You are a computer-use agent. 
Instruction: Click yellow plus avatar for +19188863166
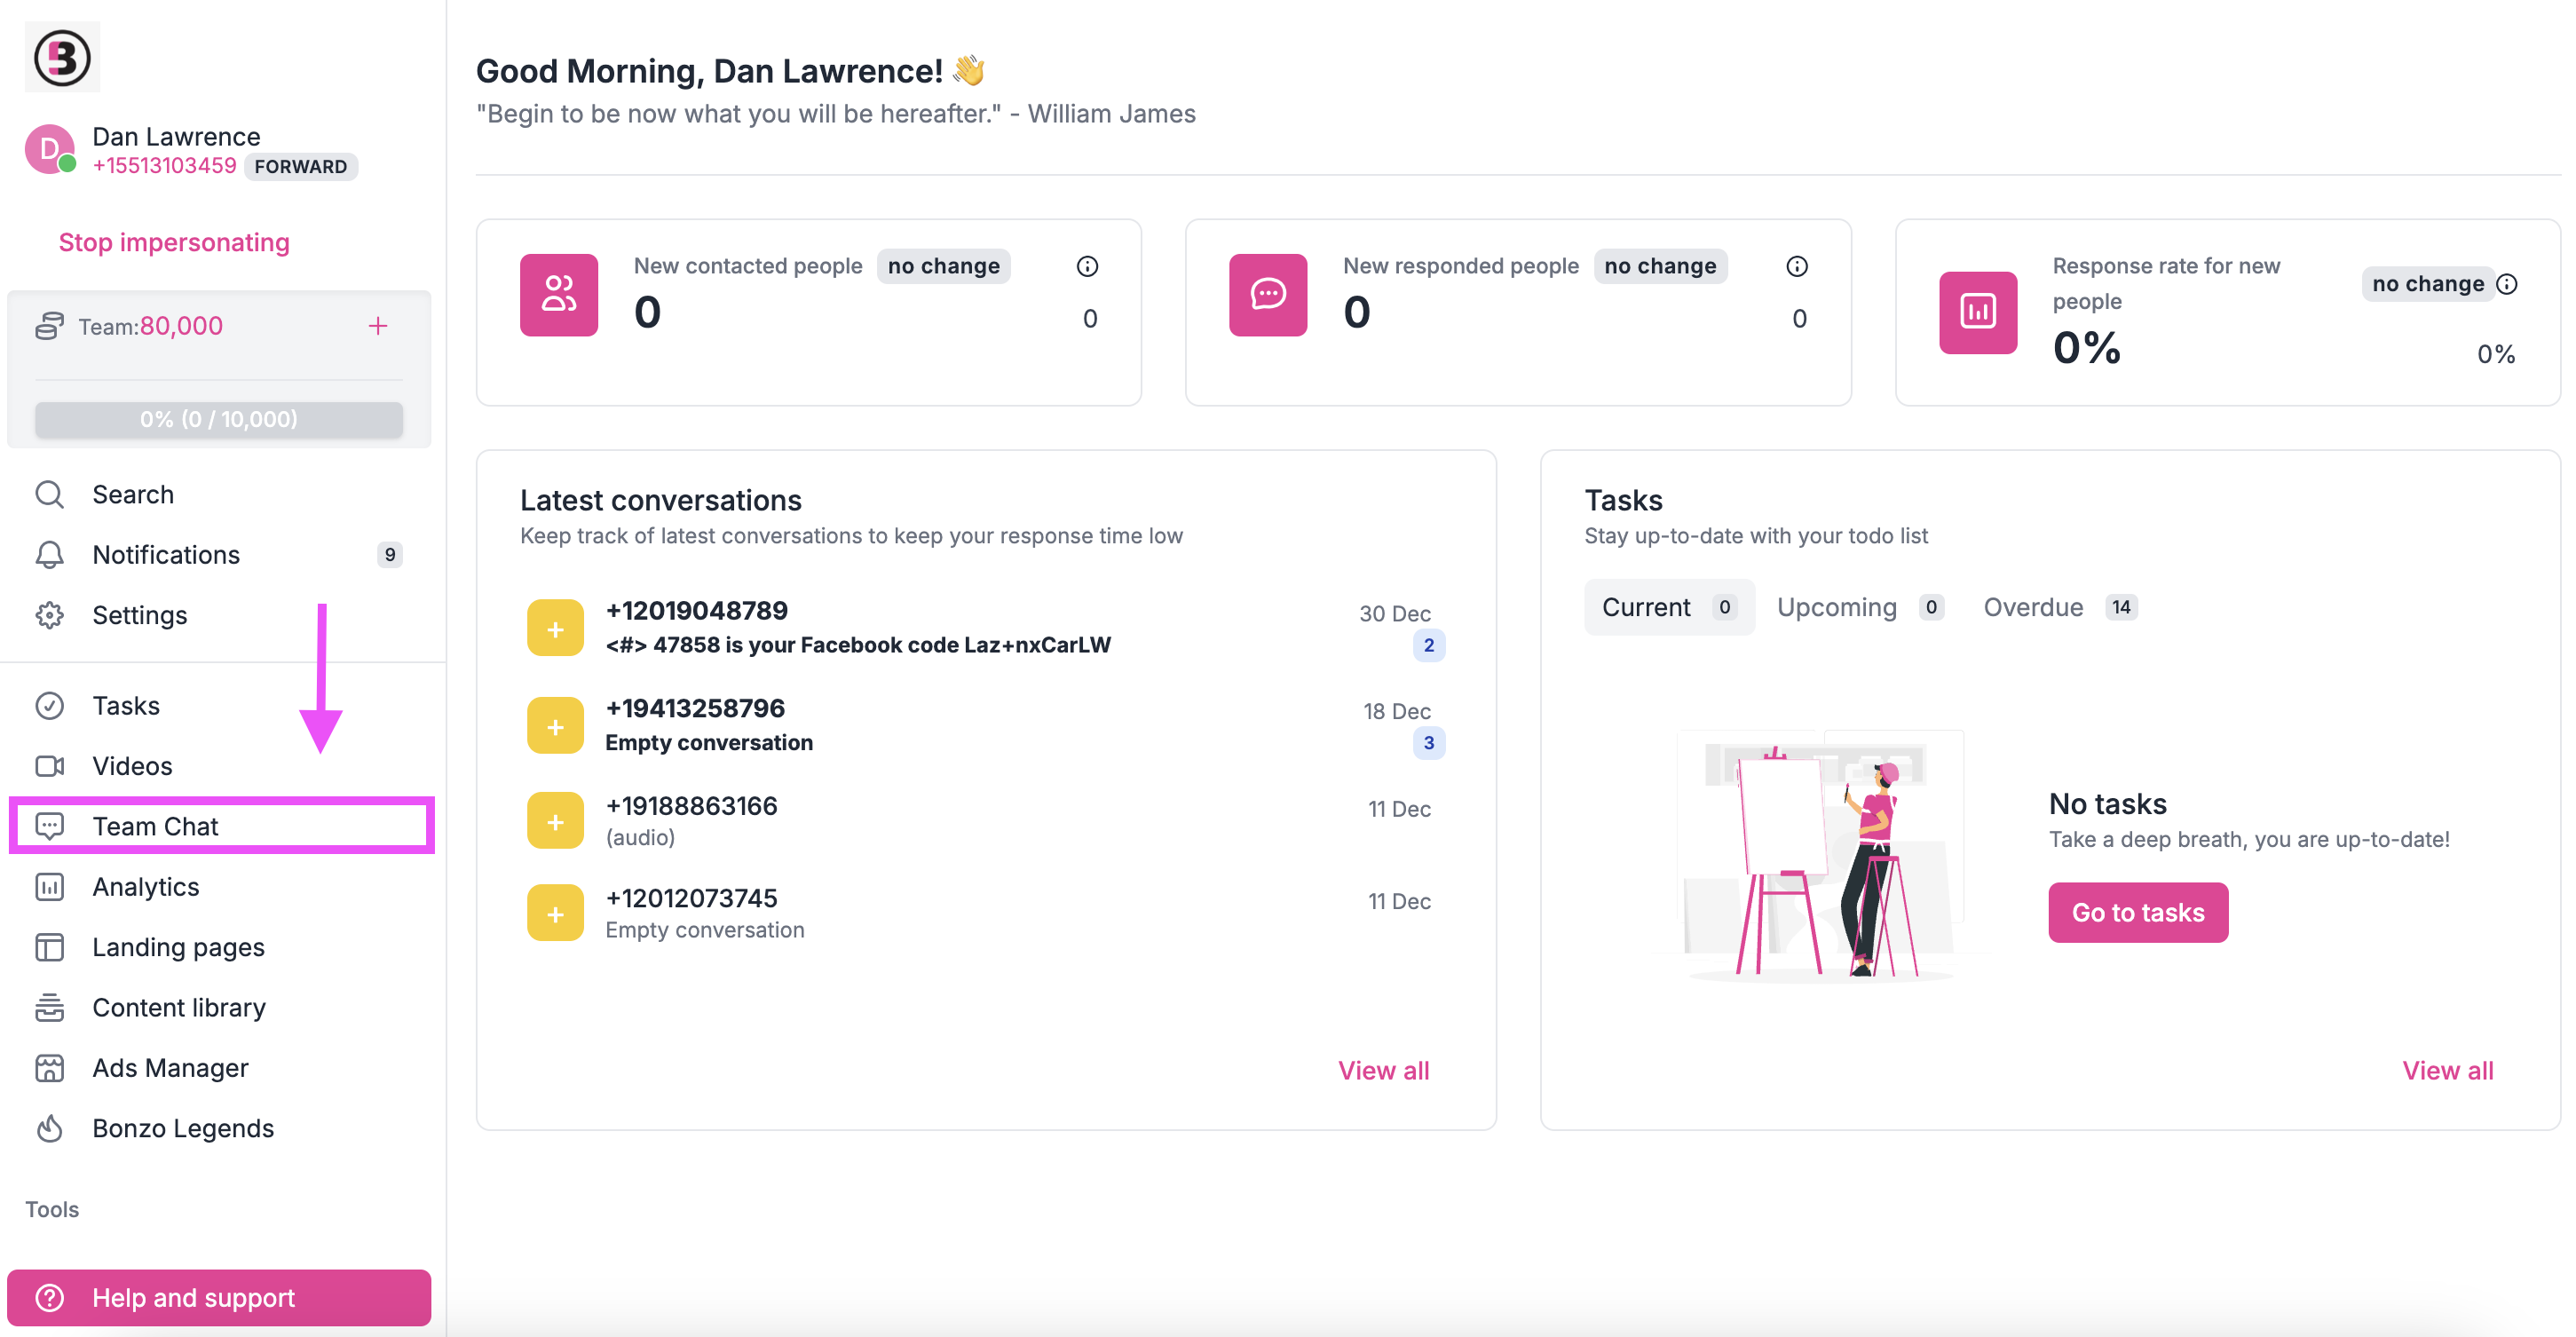pos(555,821)
